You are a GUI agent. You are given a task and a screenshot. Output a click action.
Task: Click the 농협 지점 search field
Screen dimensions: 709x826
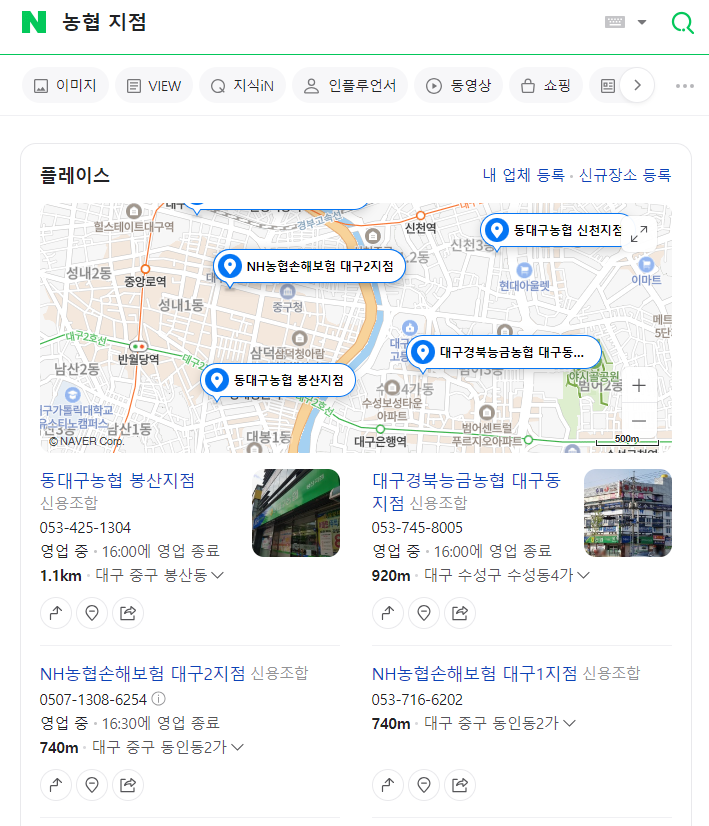pos(327,22)
